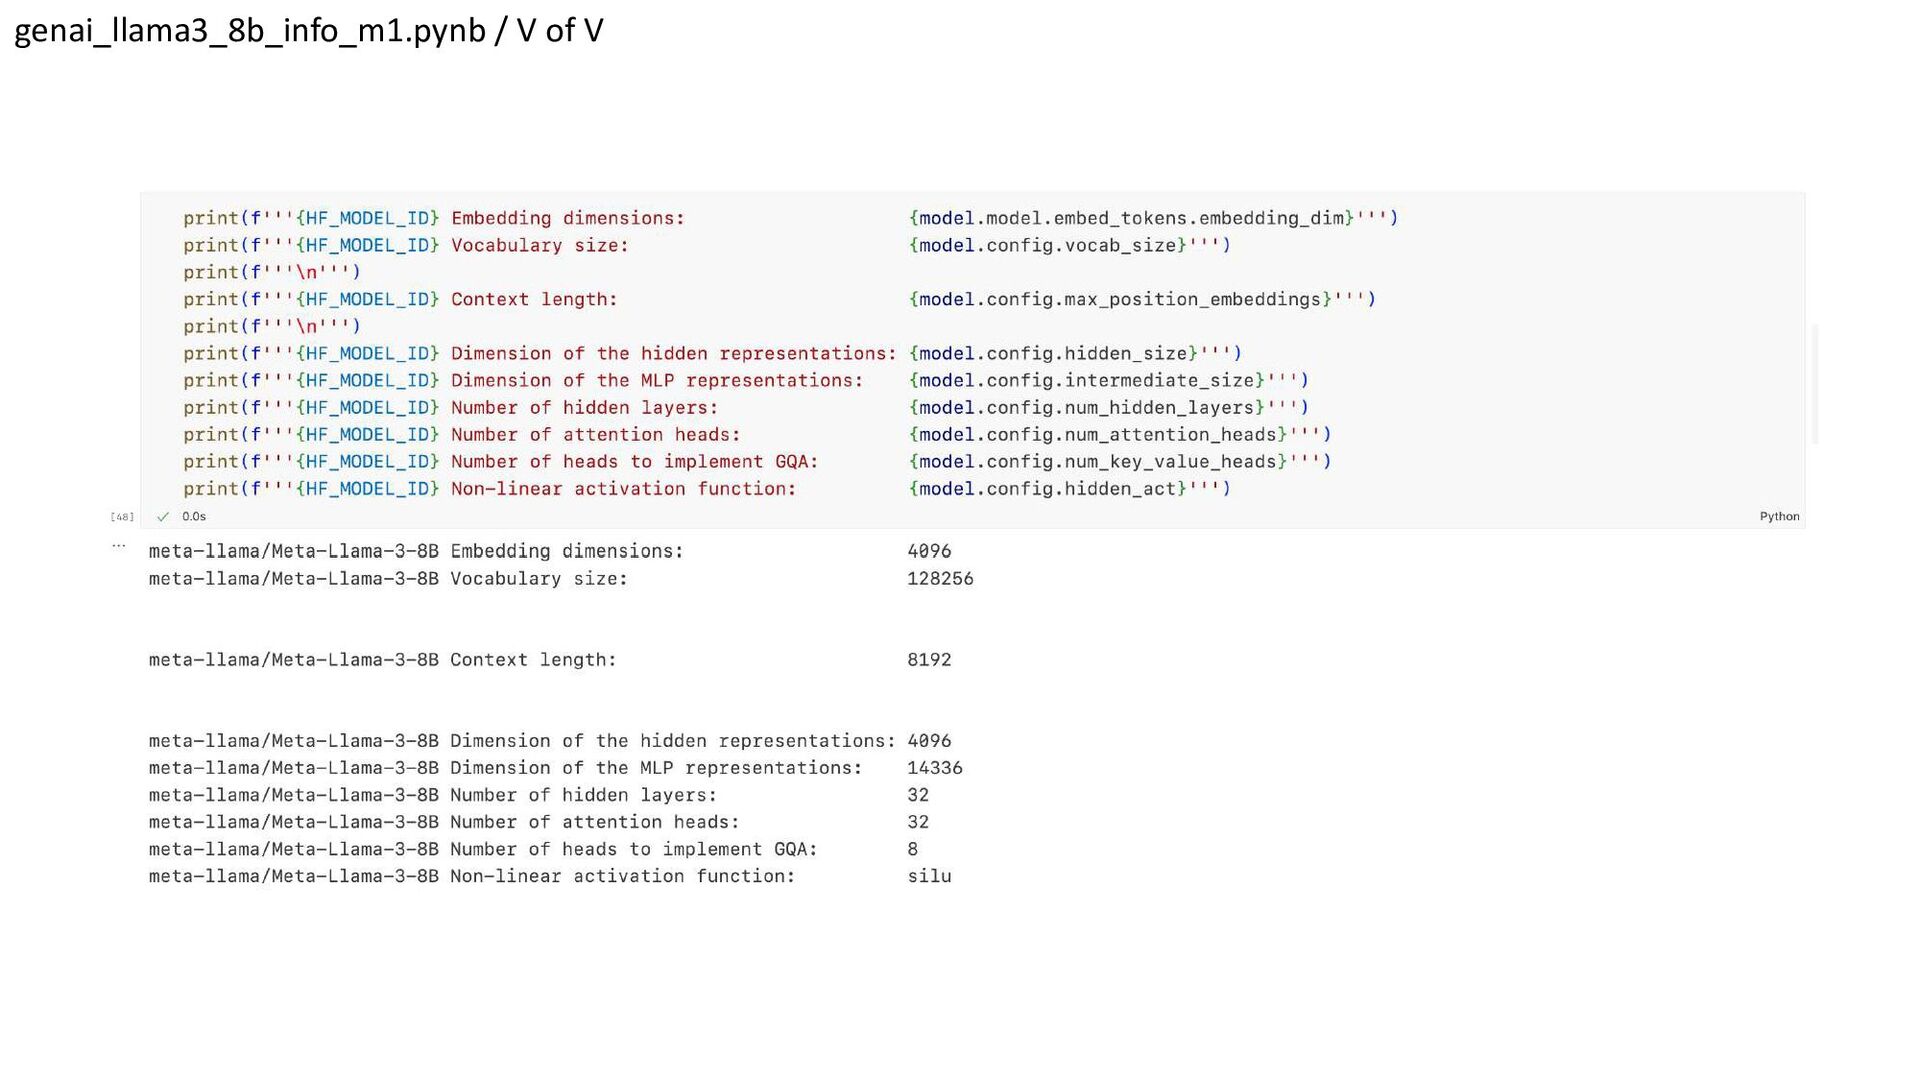The height and width of the screenshot is (1080, 1920).
Task: Click output value silu activation function
Action: tap(929, 876)
